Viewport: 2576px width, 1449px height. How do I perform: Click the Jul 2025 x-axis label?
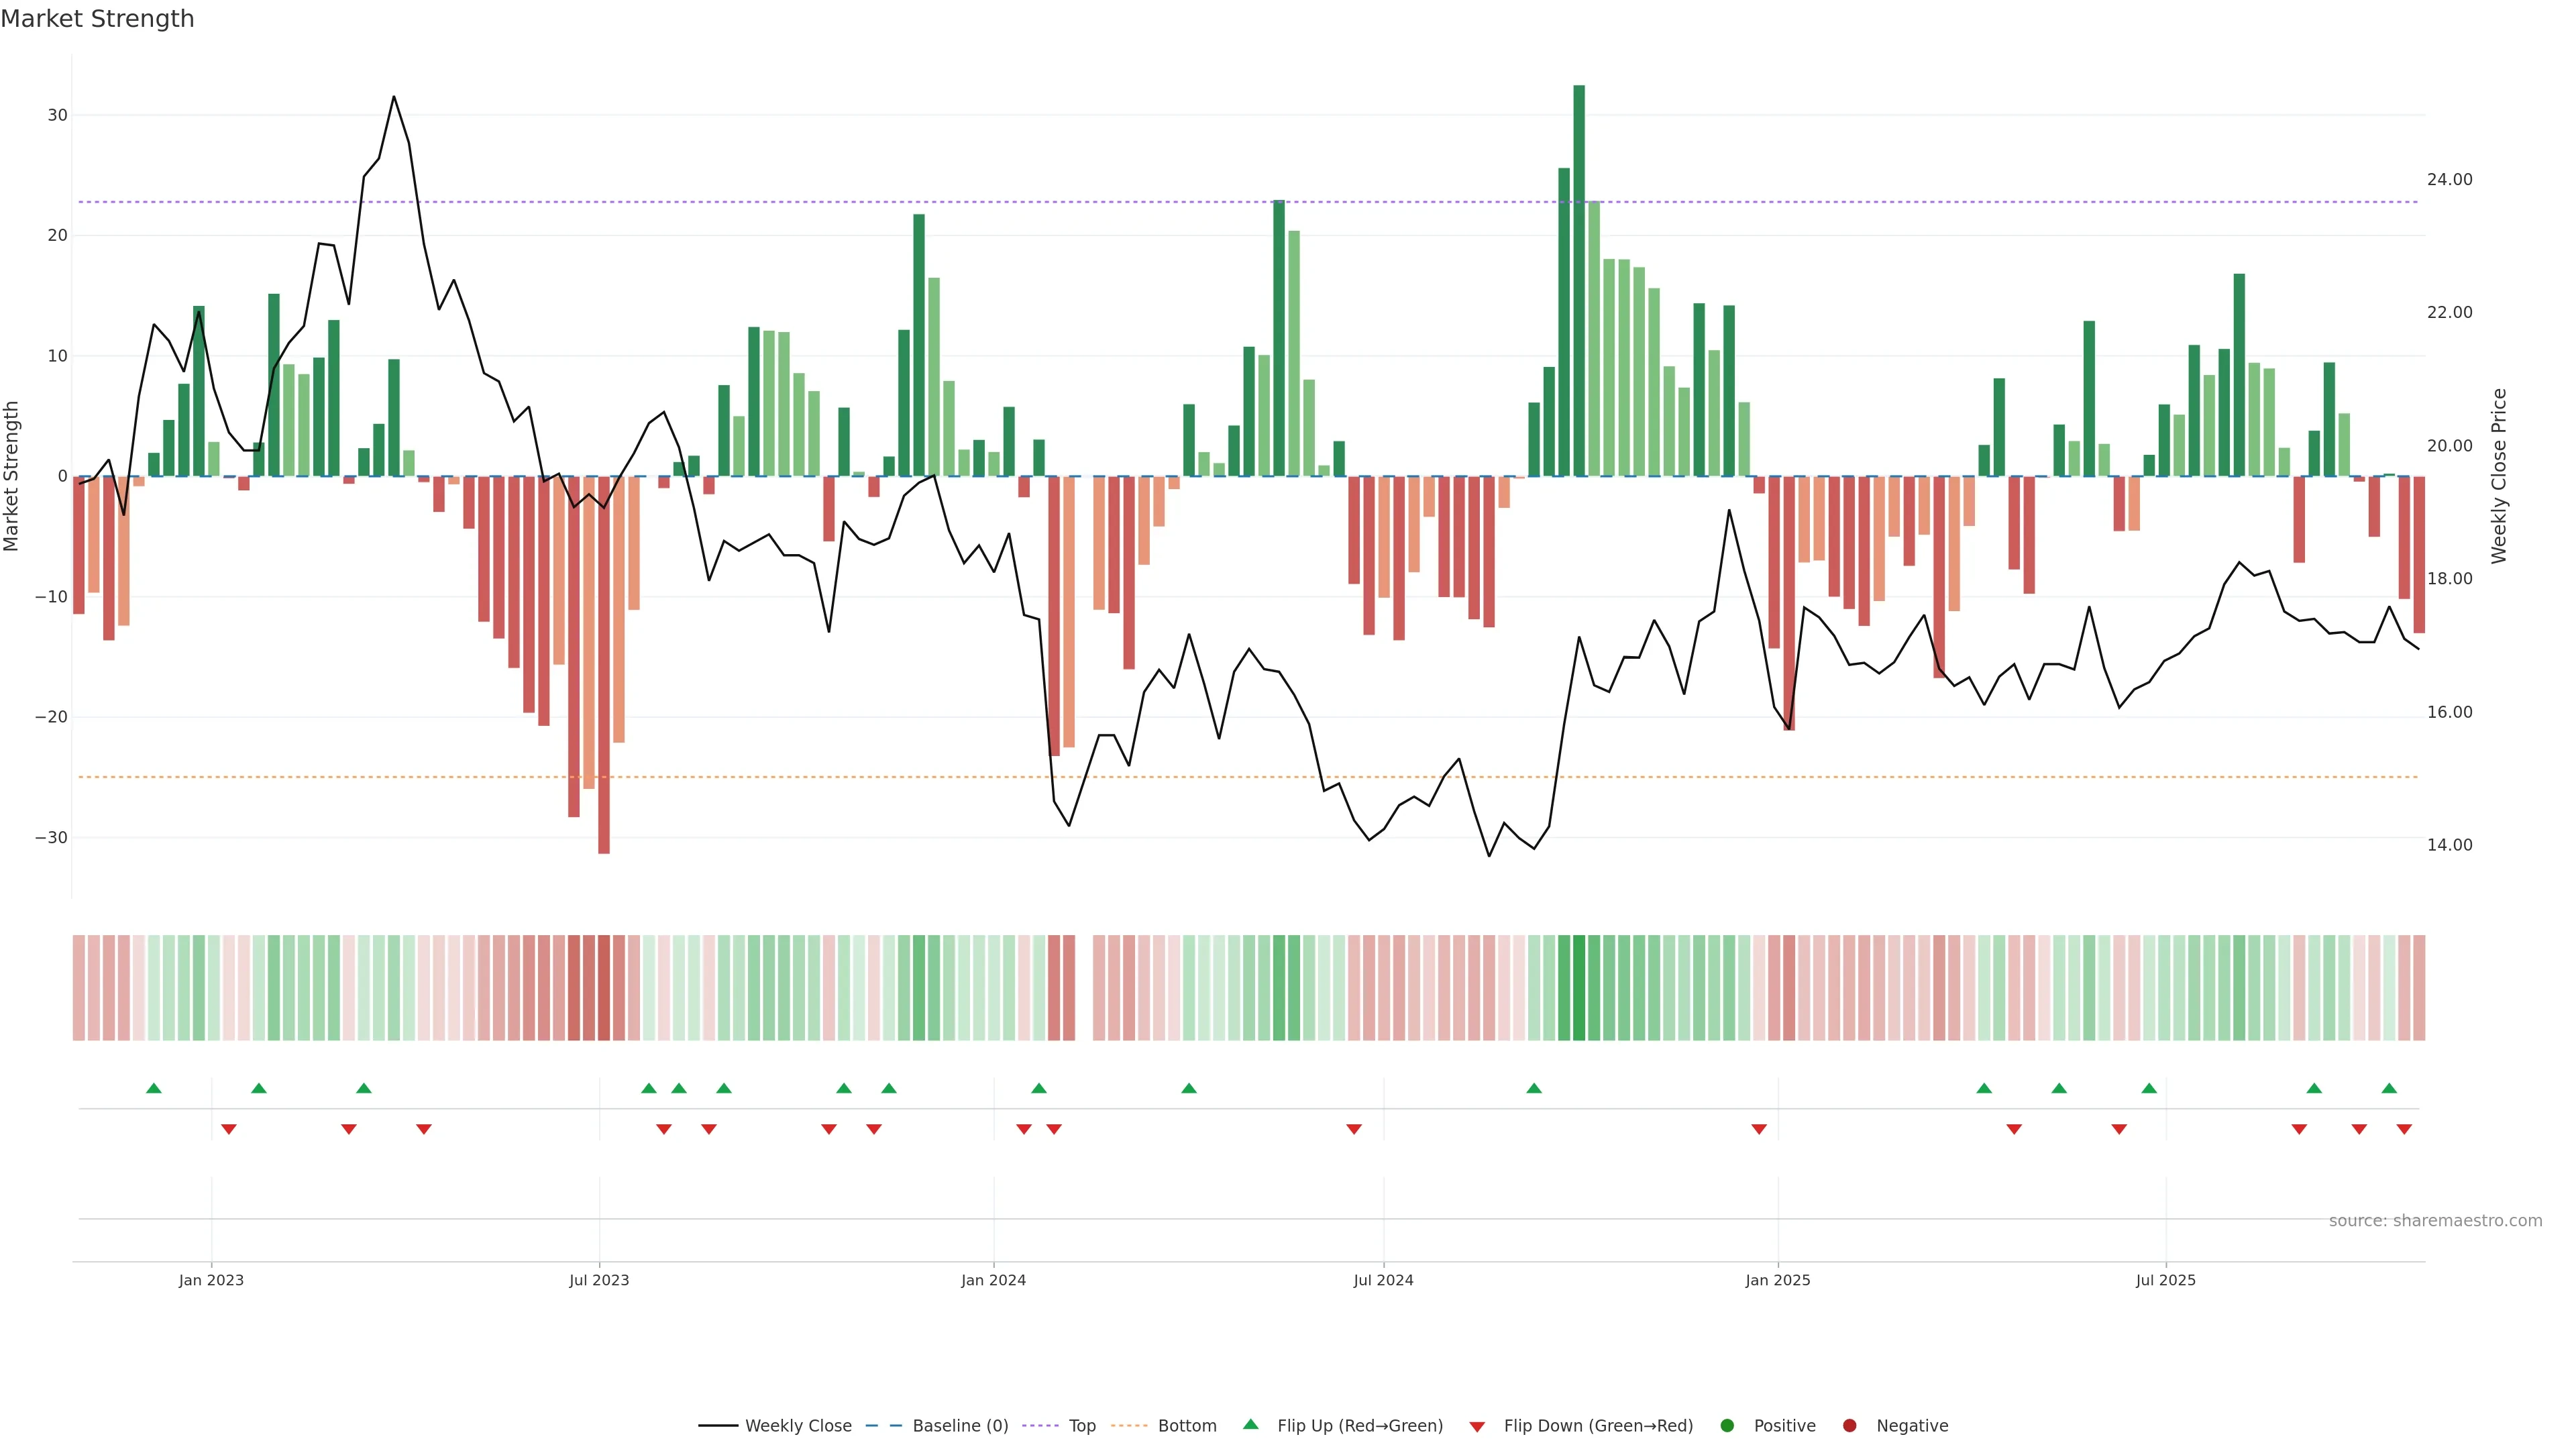pos(2165,1280)
